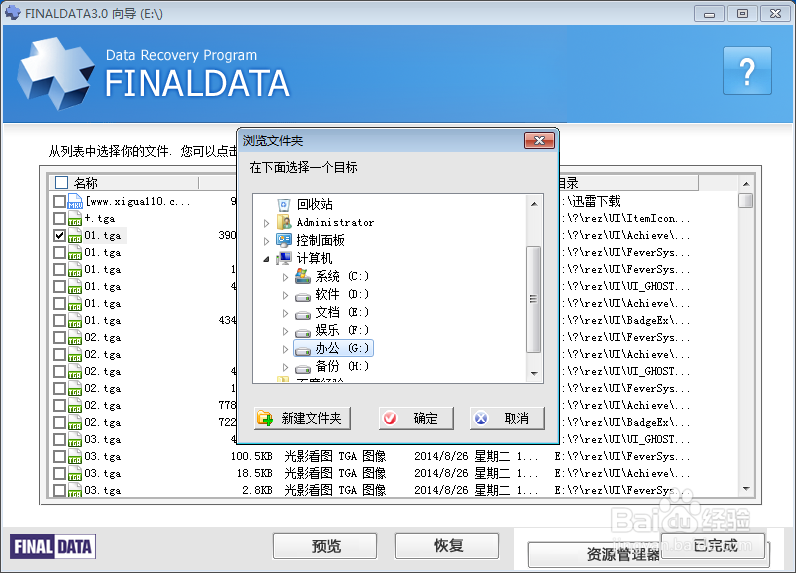Screen dimensions: 796x573
Task: Click the path :\迅雷下载 in directory column
Action: click(591, 201)
